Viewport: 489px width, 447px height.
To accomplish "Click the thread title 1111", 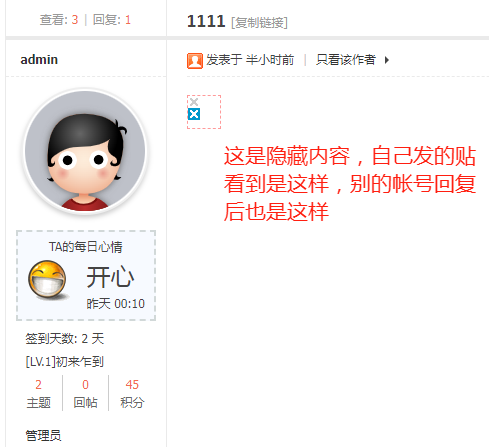I will point(206,21).
